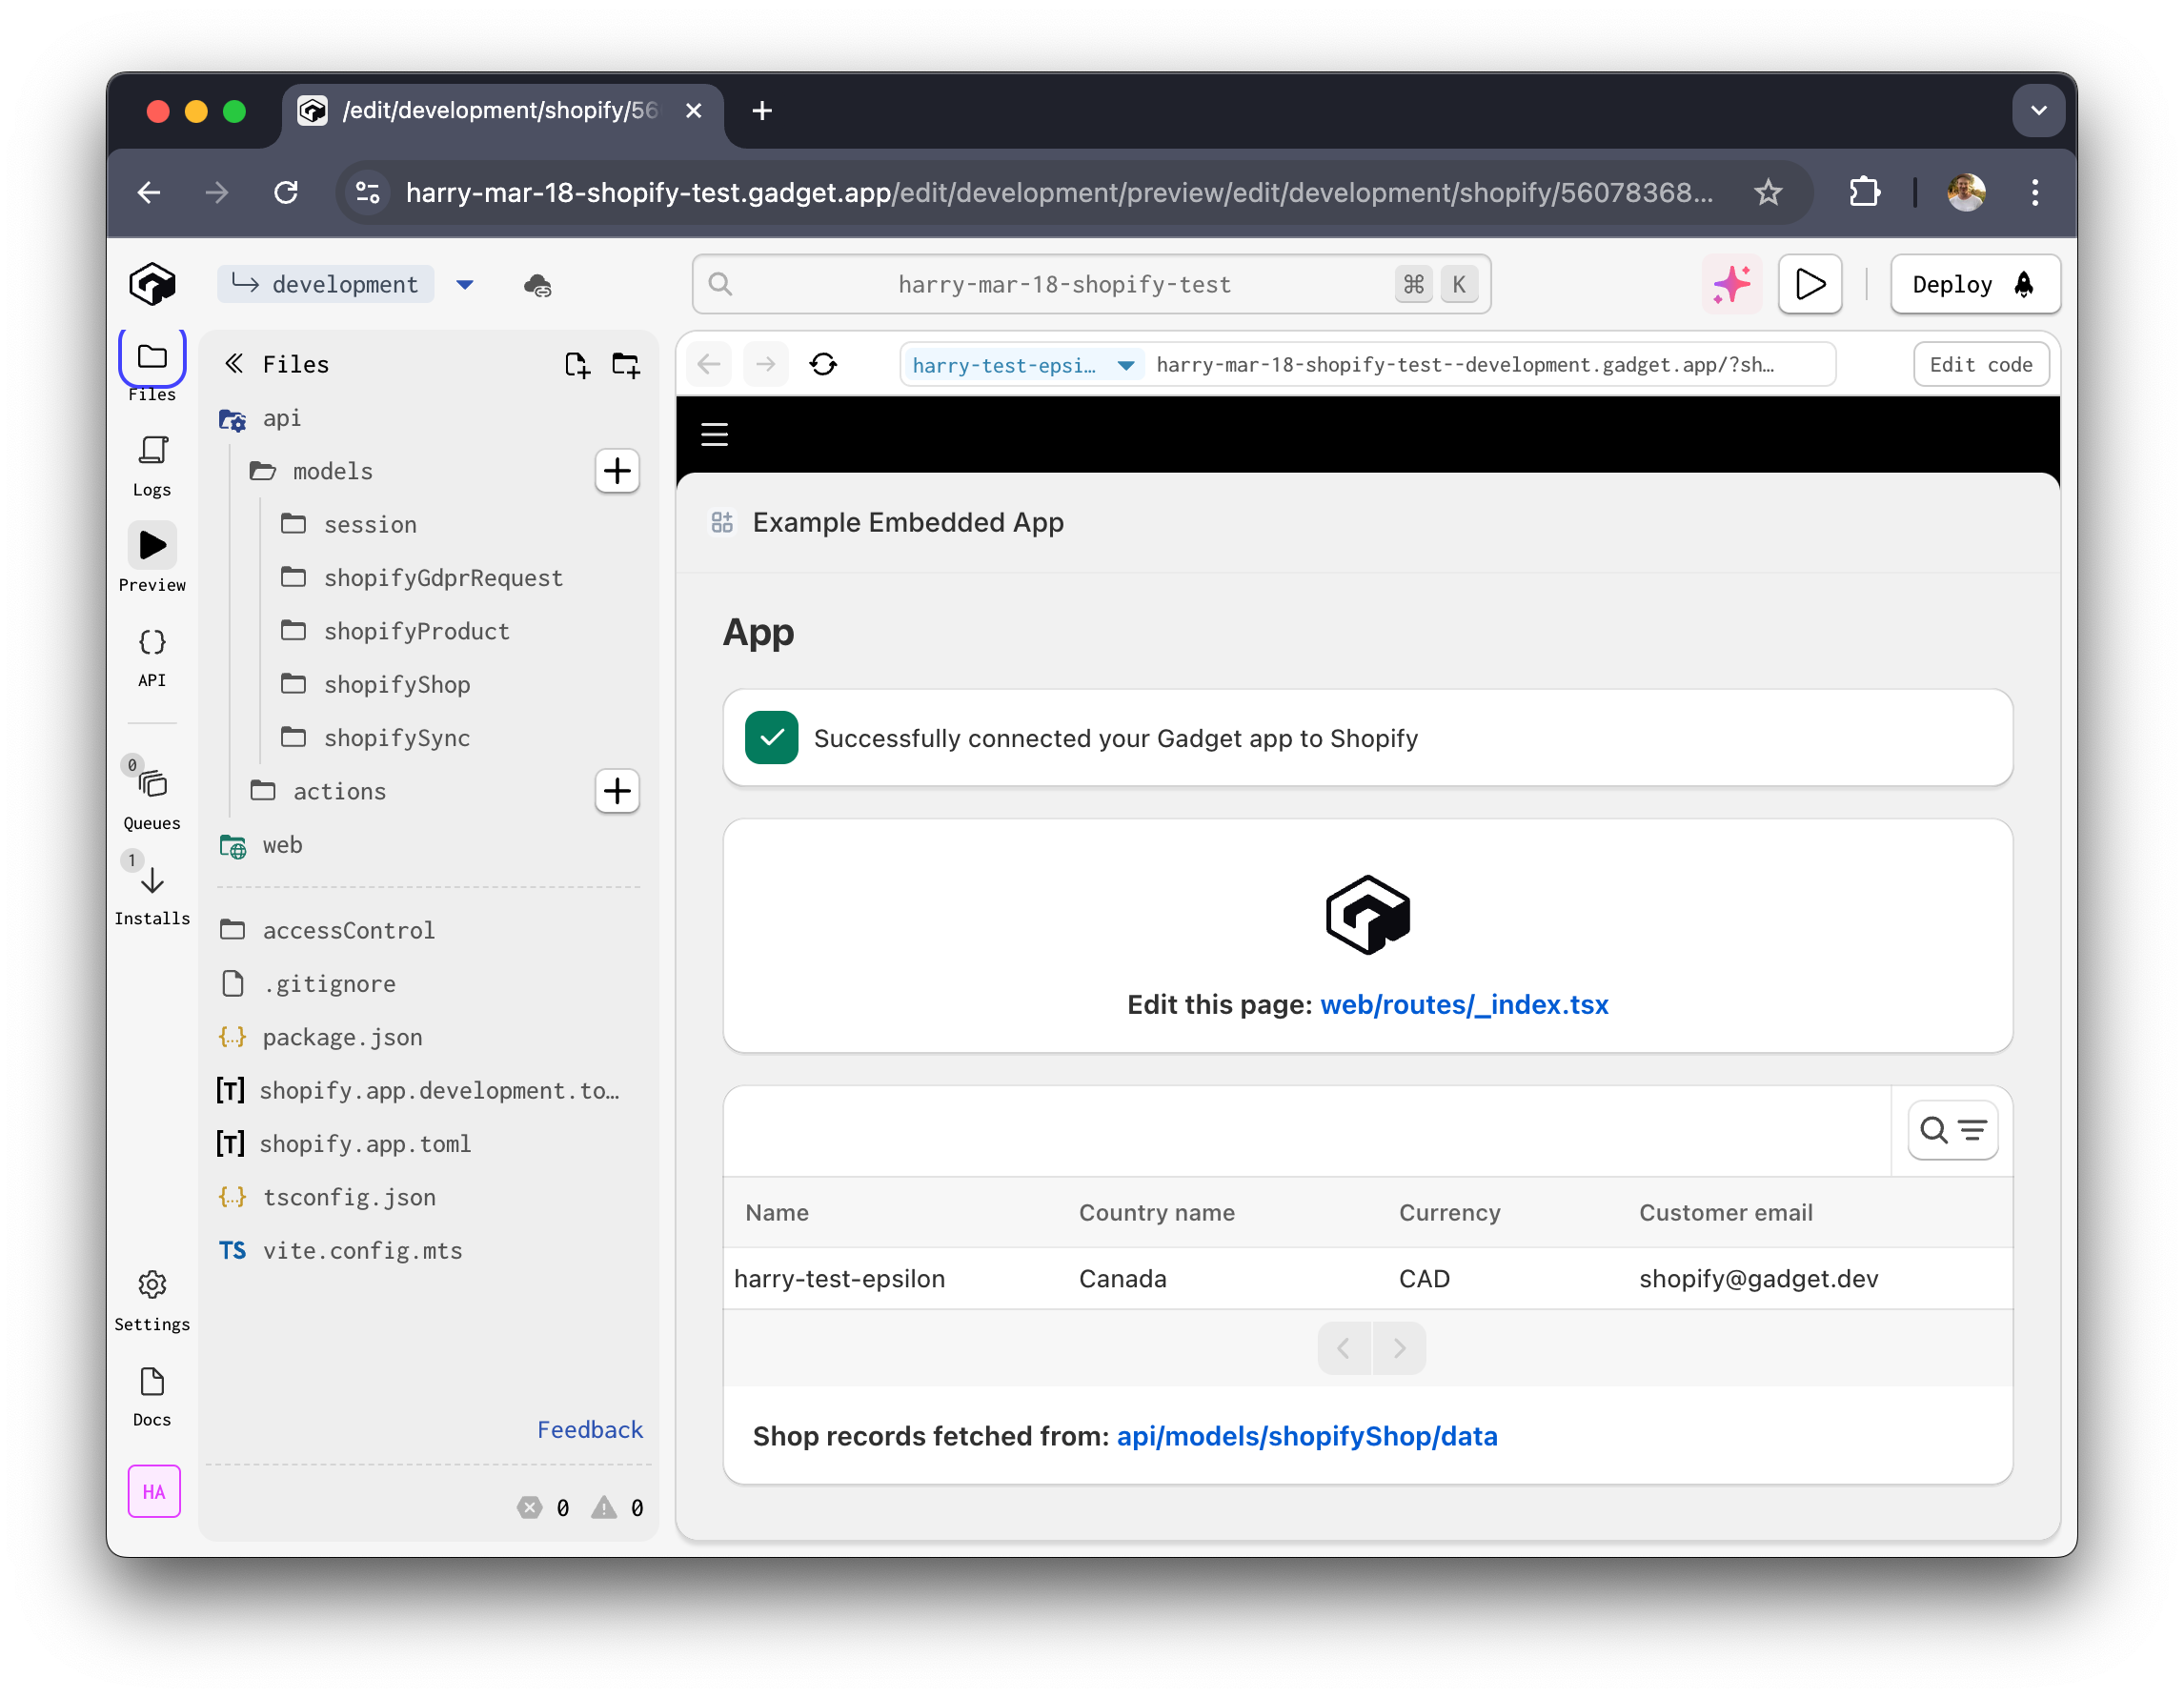Click the errors count icon in status bar
The height and width of the screenshot is (1698, 2184).
[x=529, y=1507]
